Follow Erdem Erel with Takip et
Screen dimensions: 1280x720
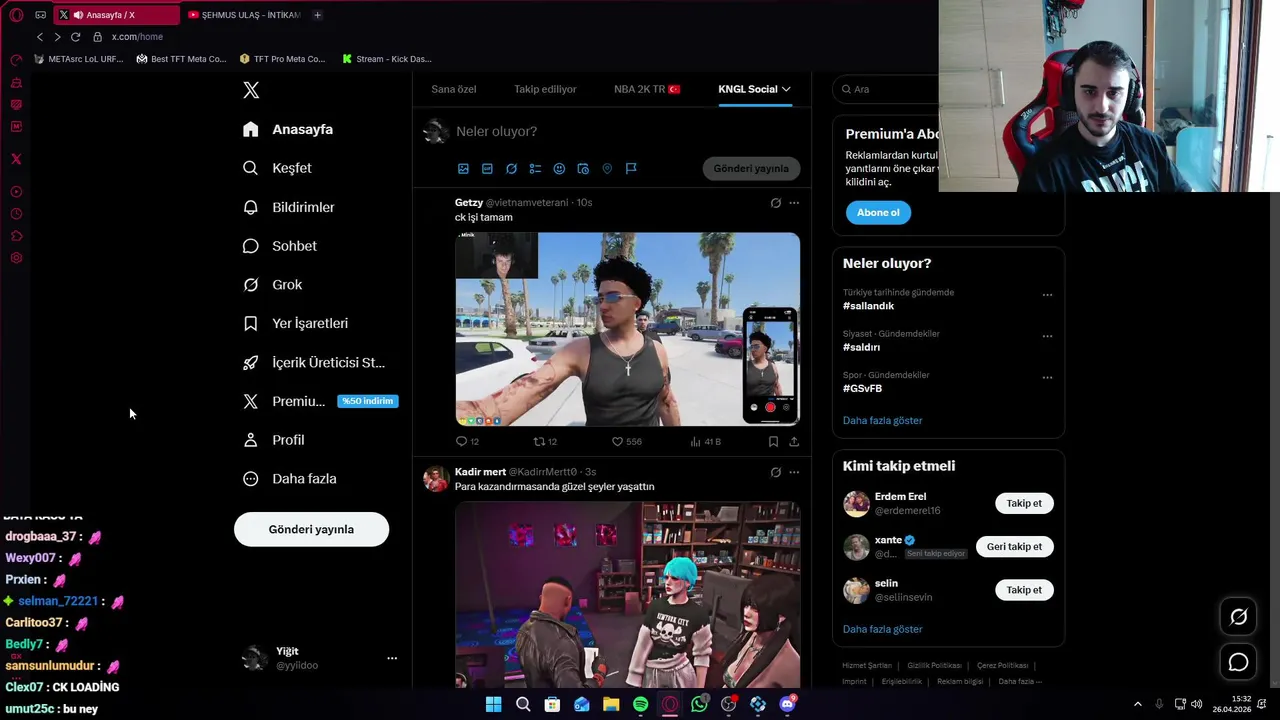point(1024,503)
